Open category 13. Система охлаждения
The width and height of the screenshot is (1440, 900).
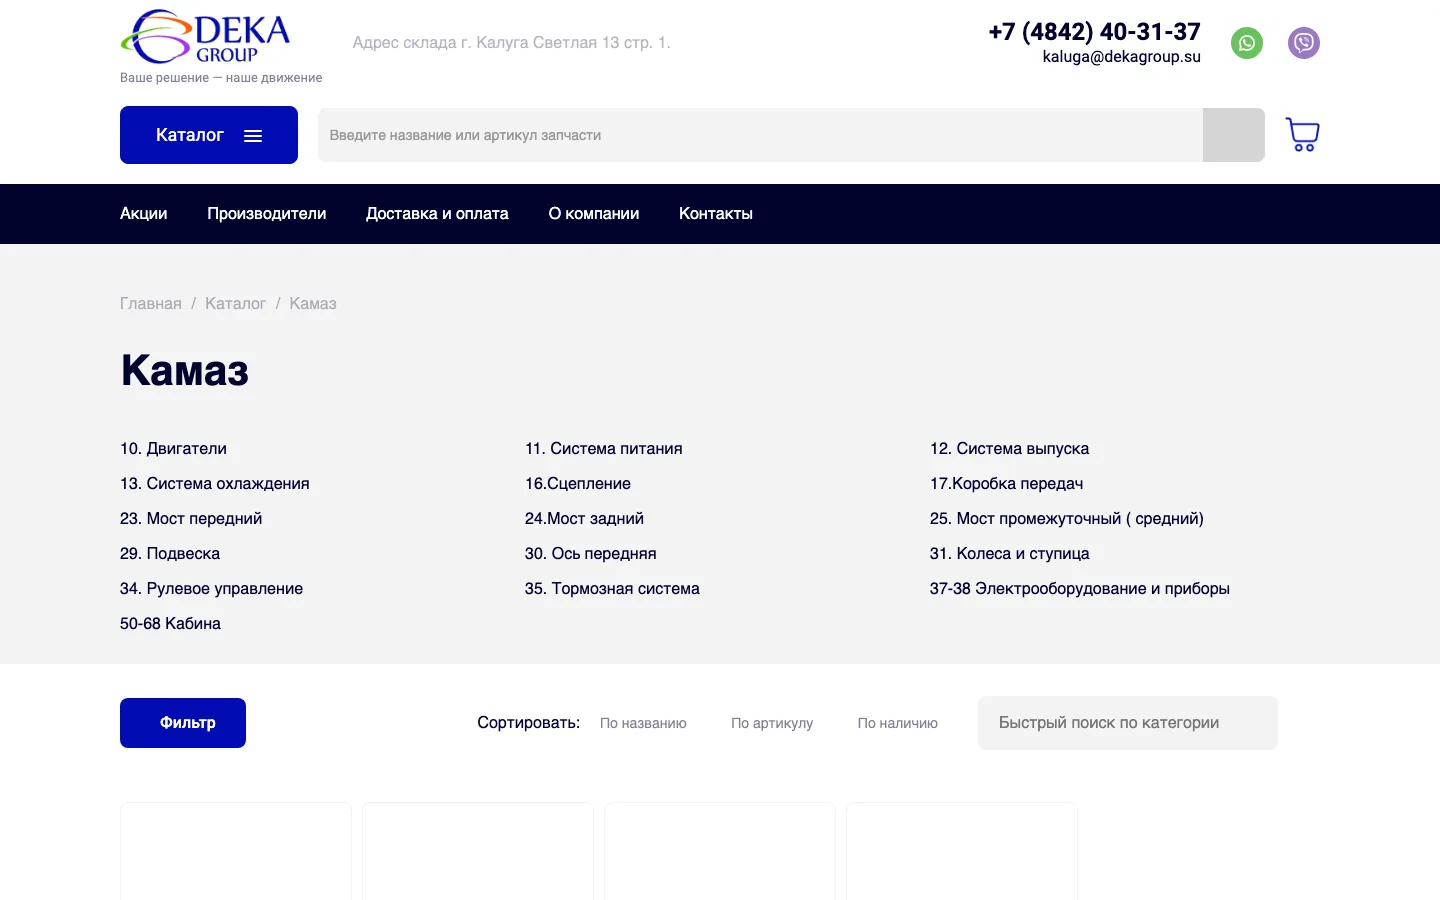[215, 484]
